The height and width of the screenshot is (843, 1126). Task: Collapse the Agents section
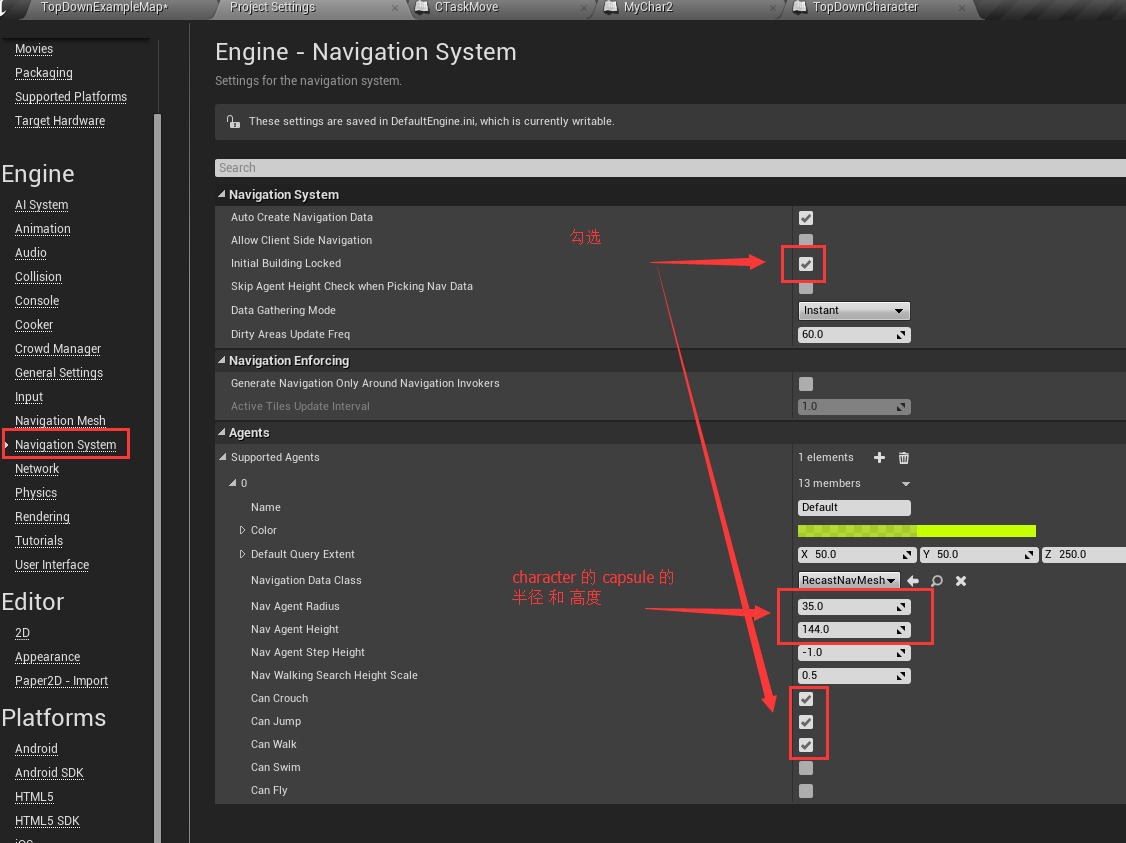point(221,432)
